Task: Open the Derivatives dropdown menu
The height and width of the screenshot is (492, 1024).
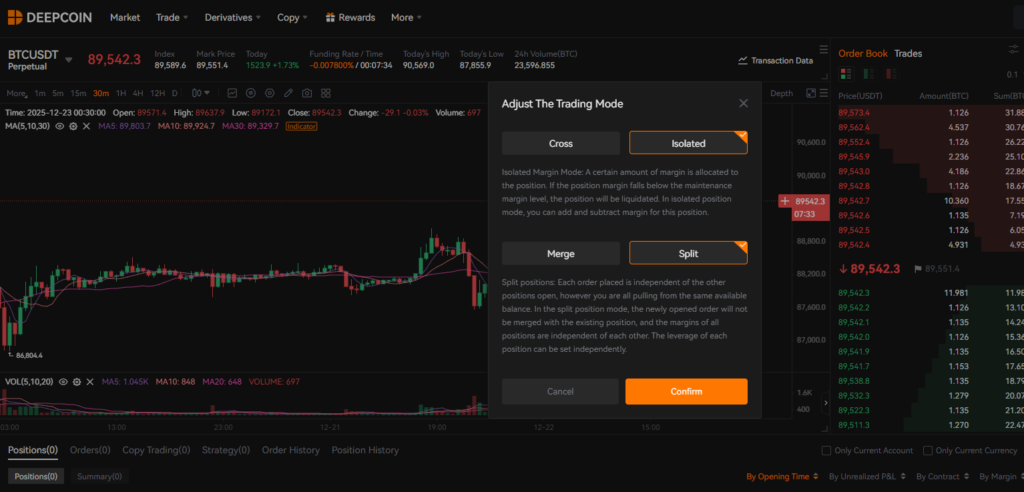Action: (232, 18)
